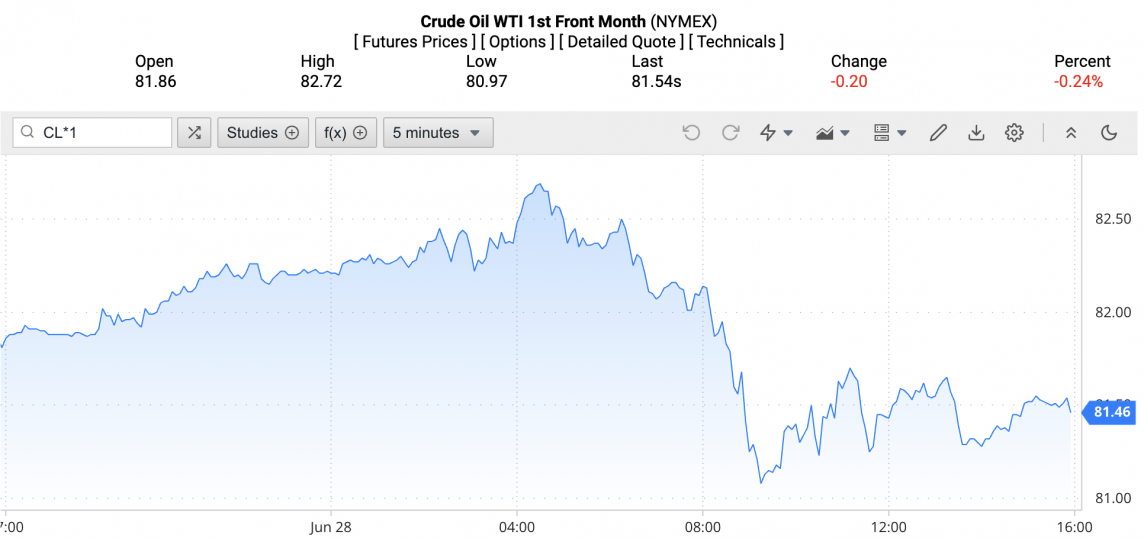Image resolution: width=1144 pixels, height=538 pixels.
Task: Open the lightning events dropdown
Action: [x=776, y=133]
